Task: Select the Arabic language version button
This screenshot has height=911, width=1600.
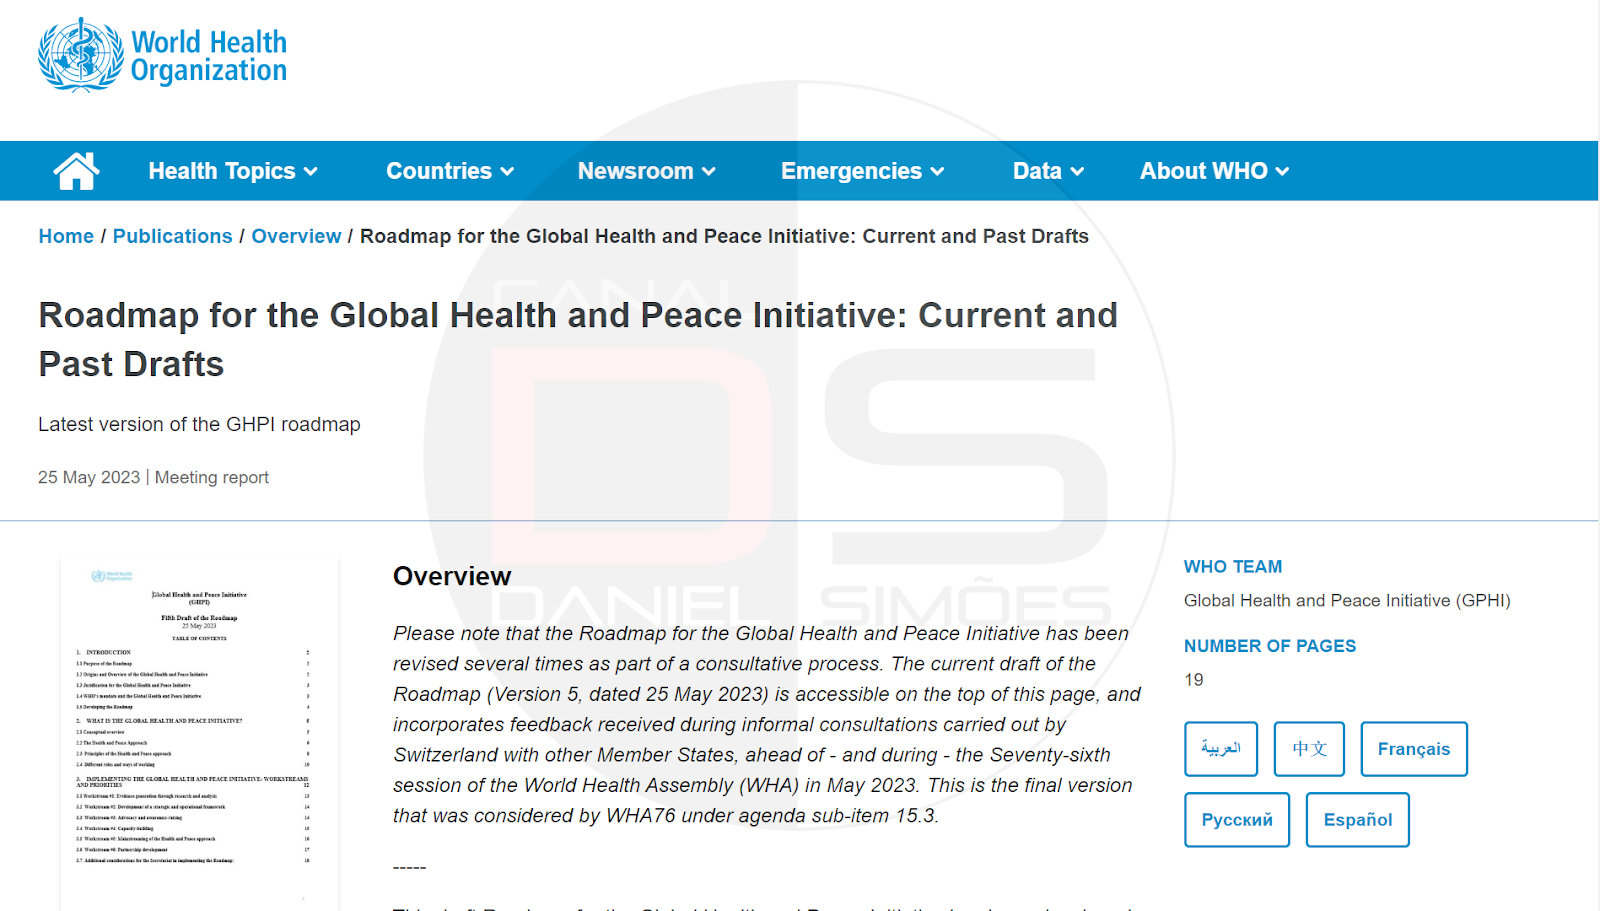Action: (1221, 749)
